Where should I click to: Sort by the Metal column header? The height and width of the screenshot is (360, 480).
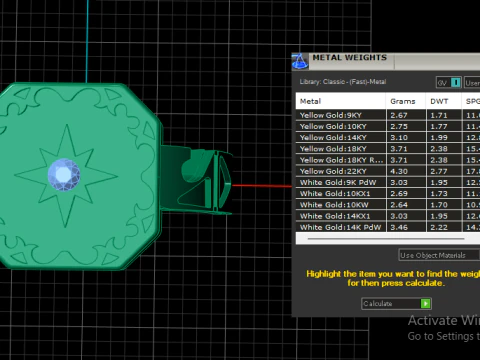click(340, 101)
